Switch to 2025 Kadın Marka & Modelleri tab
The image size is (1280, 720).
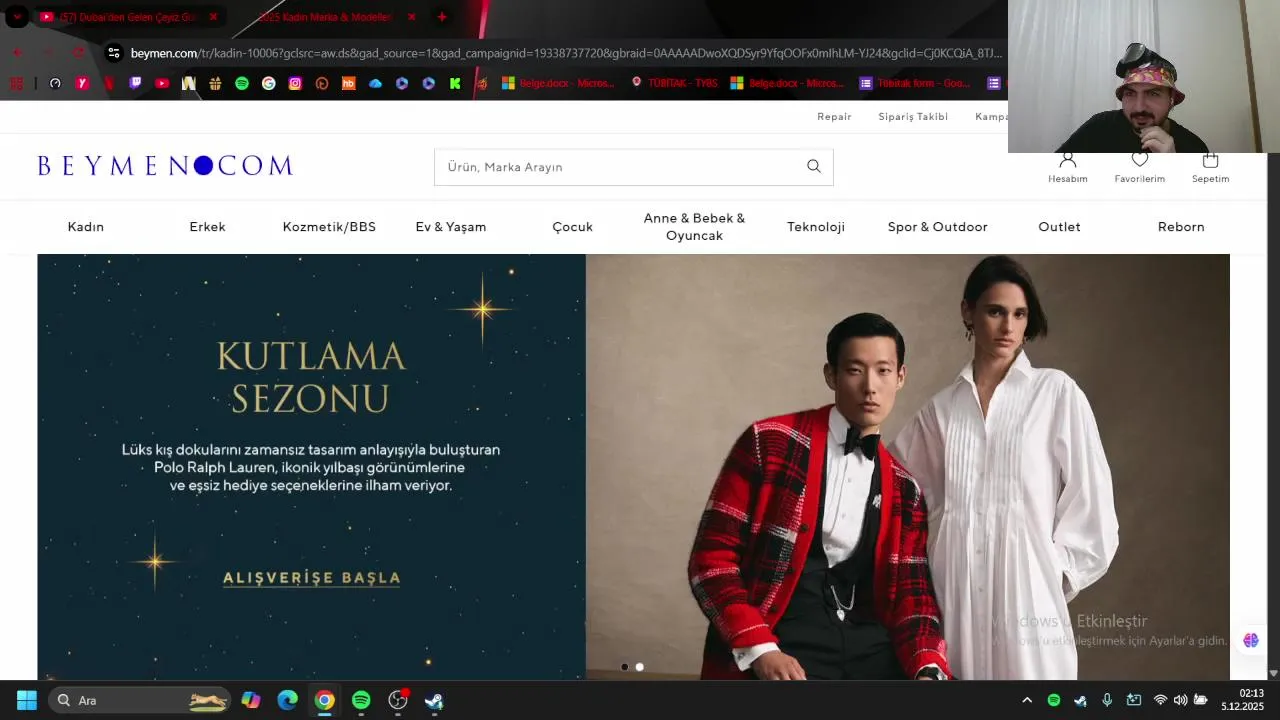coord(325,17)
